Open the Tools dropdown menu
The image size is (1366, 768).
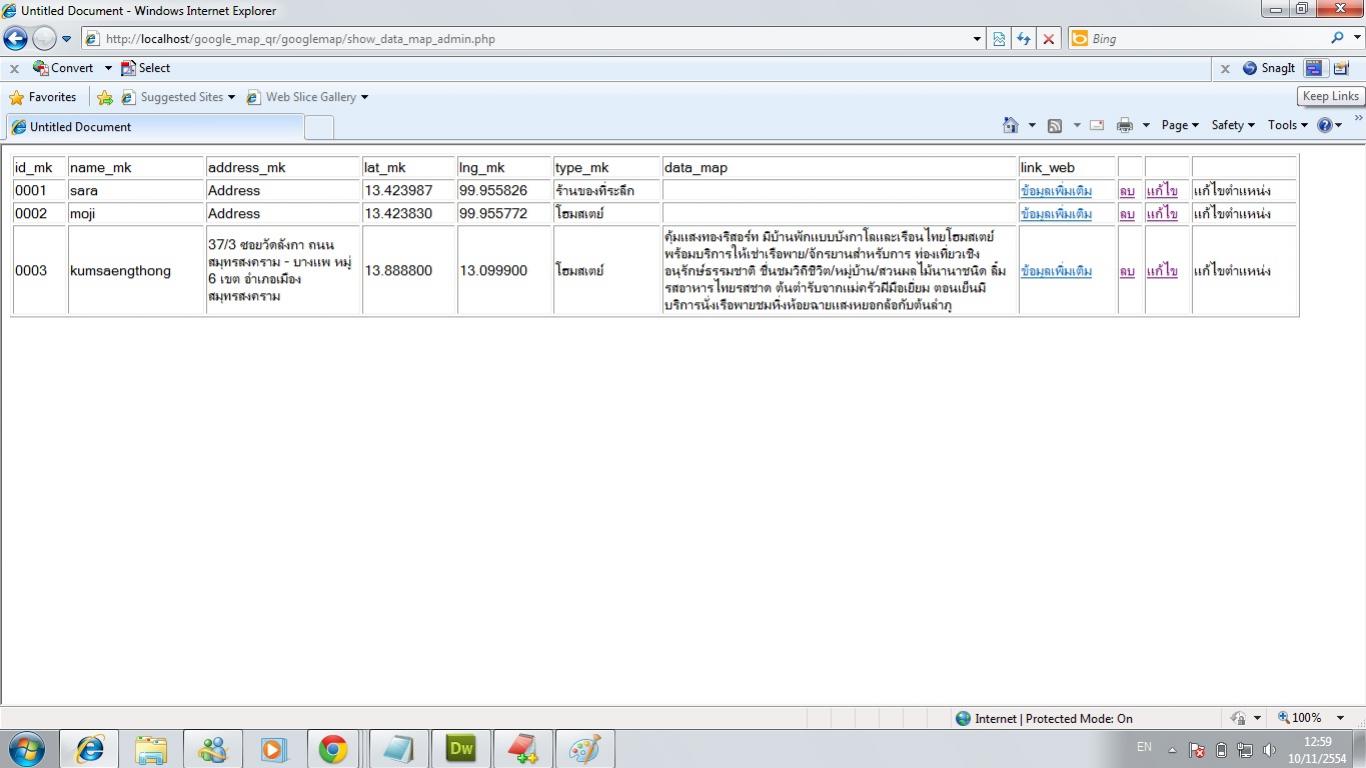(1287, 125)
